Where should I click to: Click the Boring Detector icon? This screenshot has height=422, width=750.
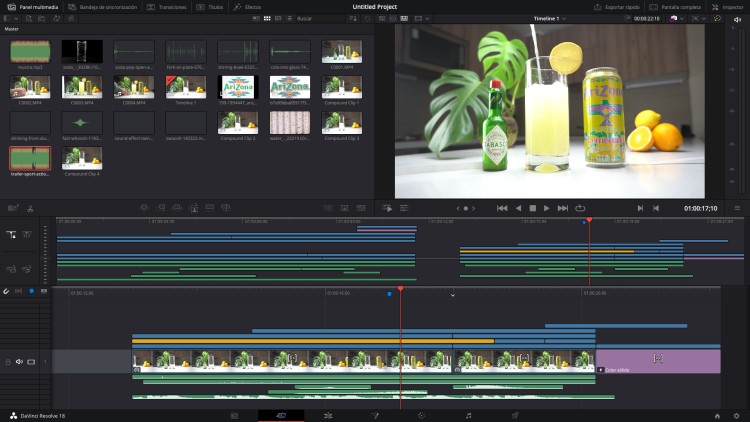pos(13,208)
